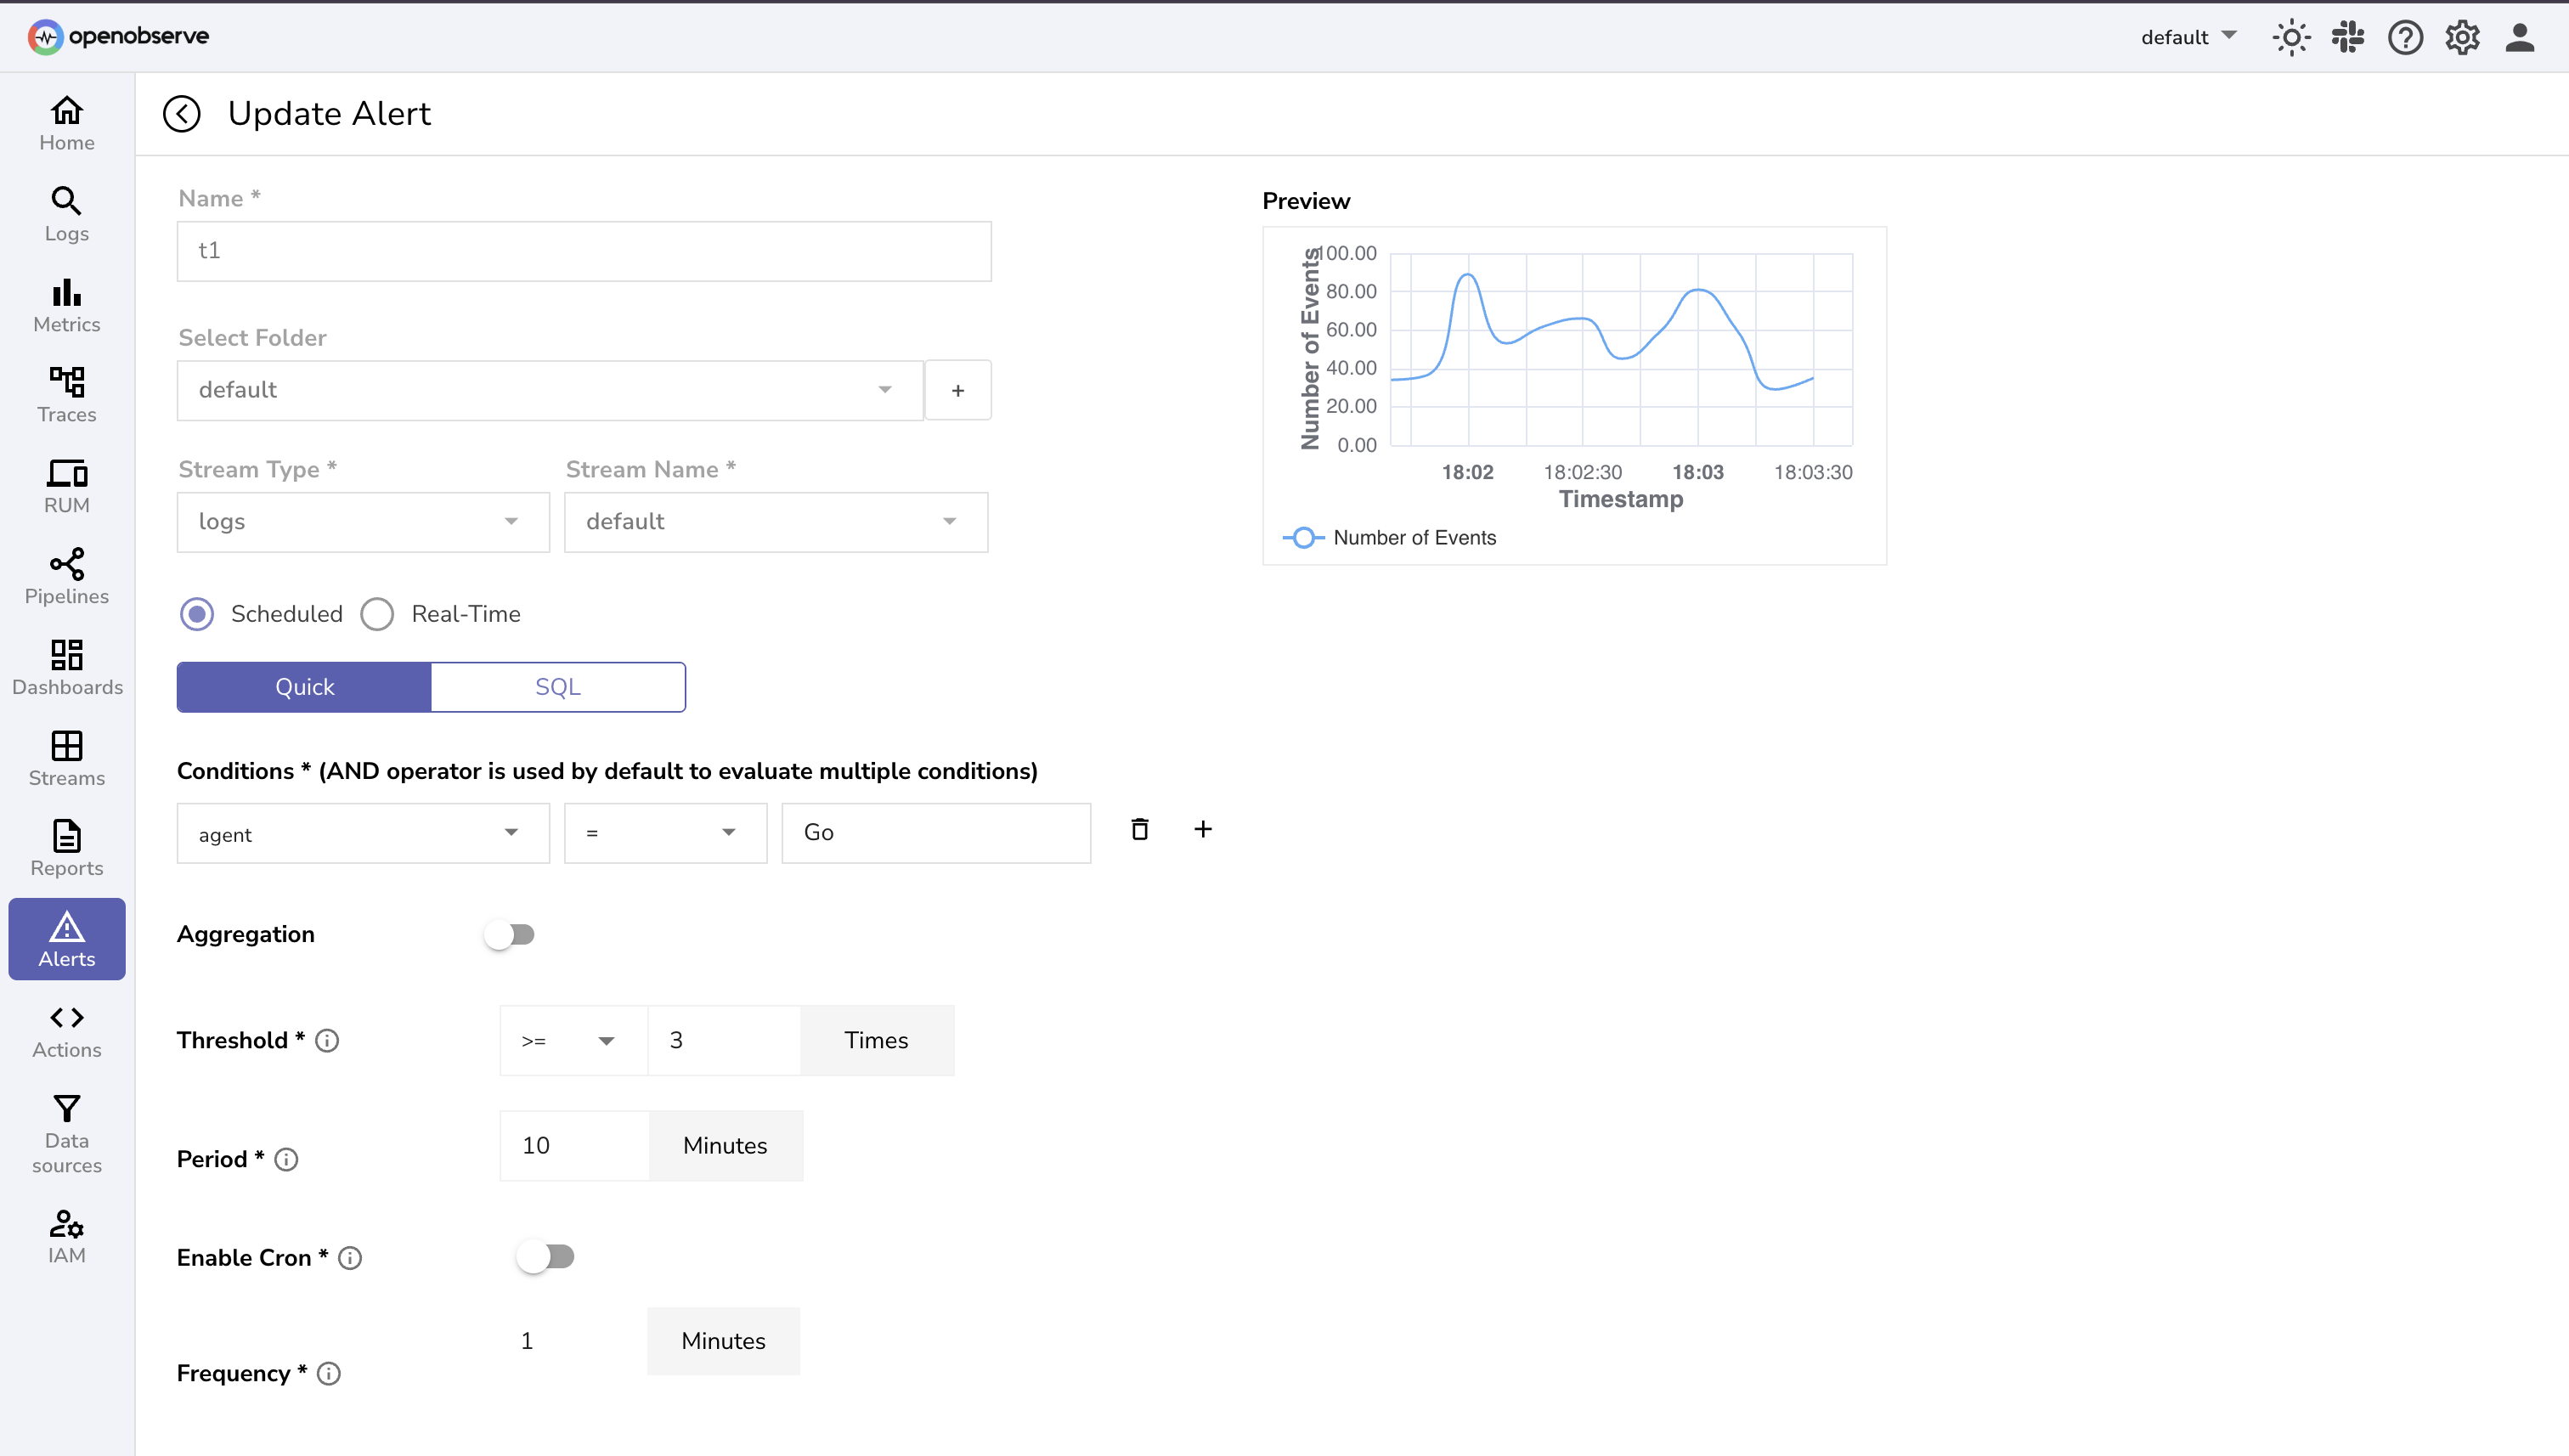Delete the agent condition row
This screenshot has width=2569, height=1456.
[x=1139, y=829]
